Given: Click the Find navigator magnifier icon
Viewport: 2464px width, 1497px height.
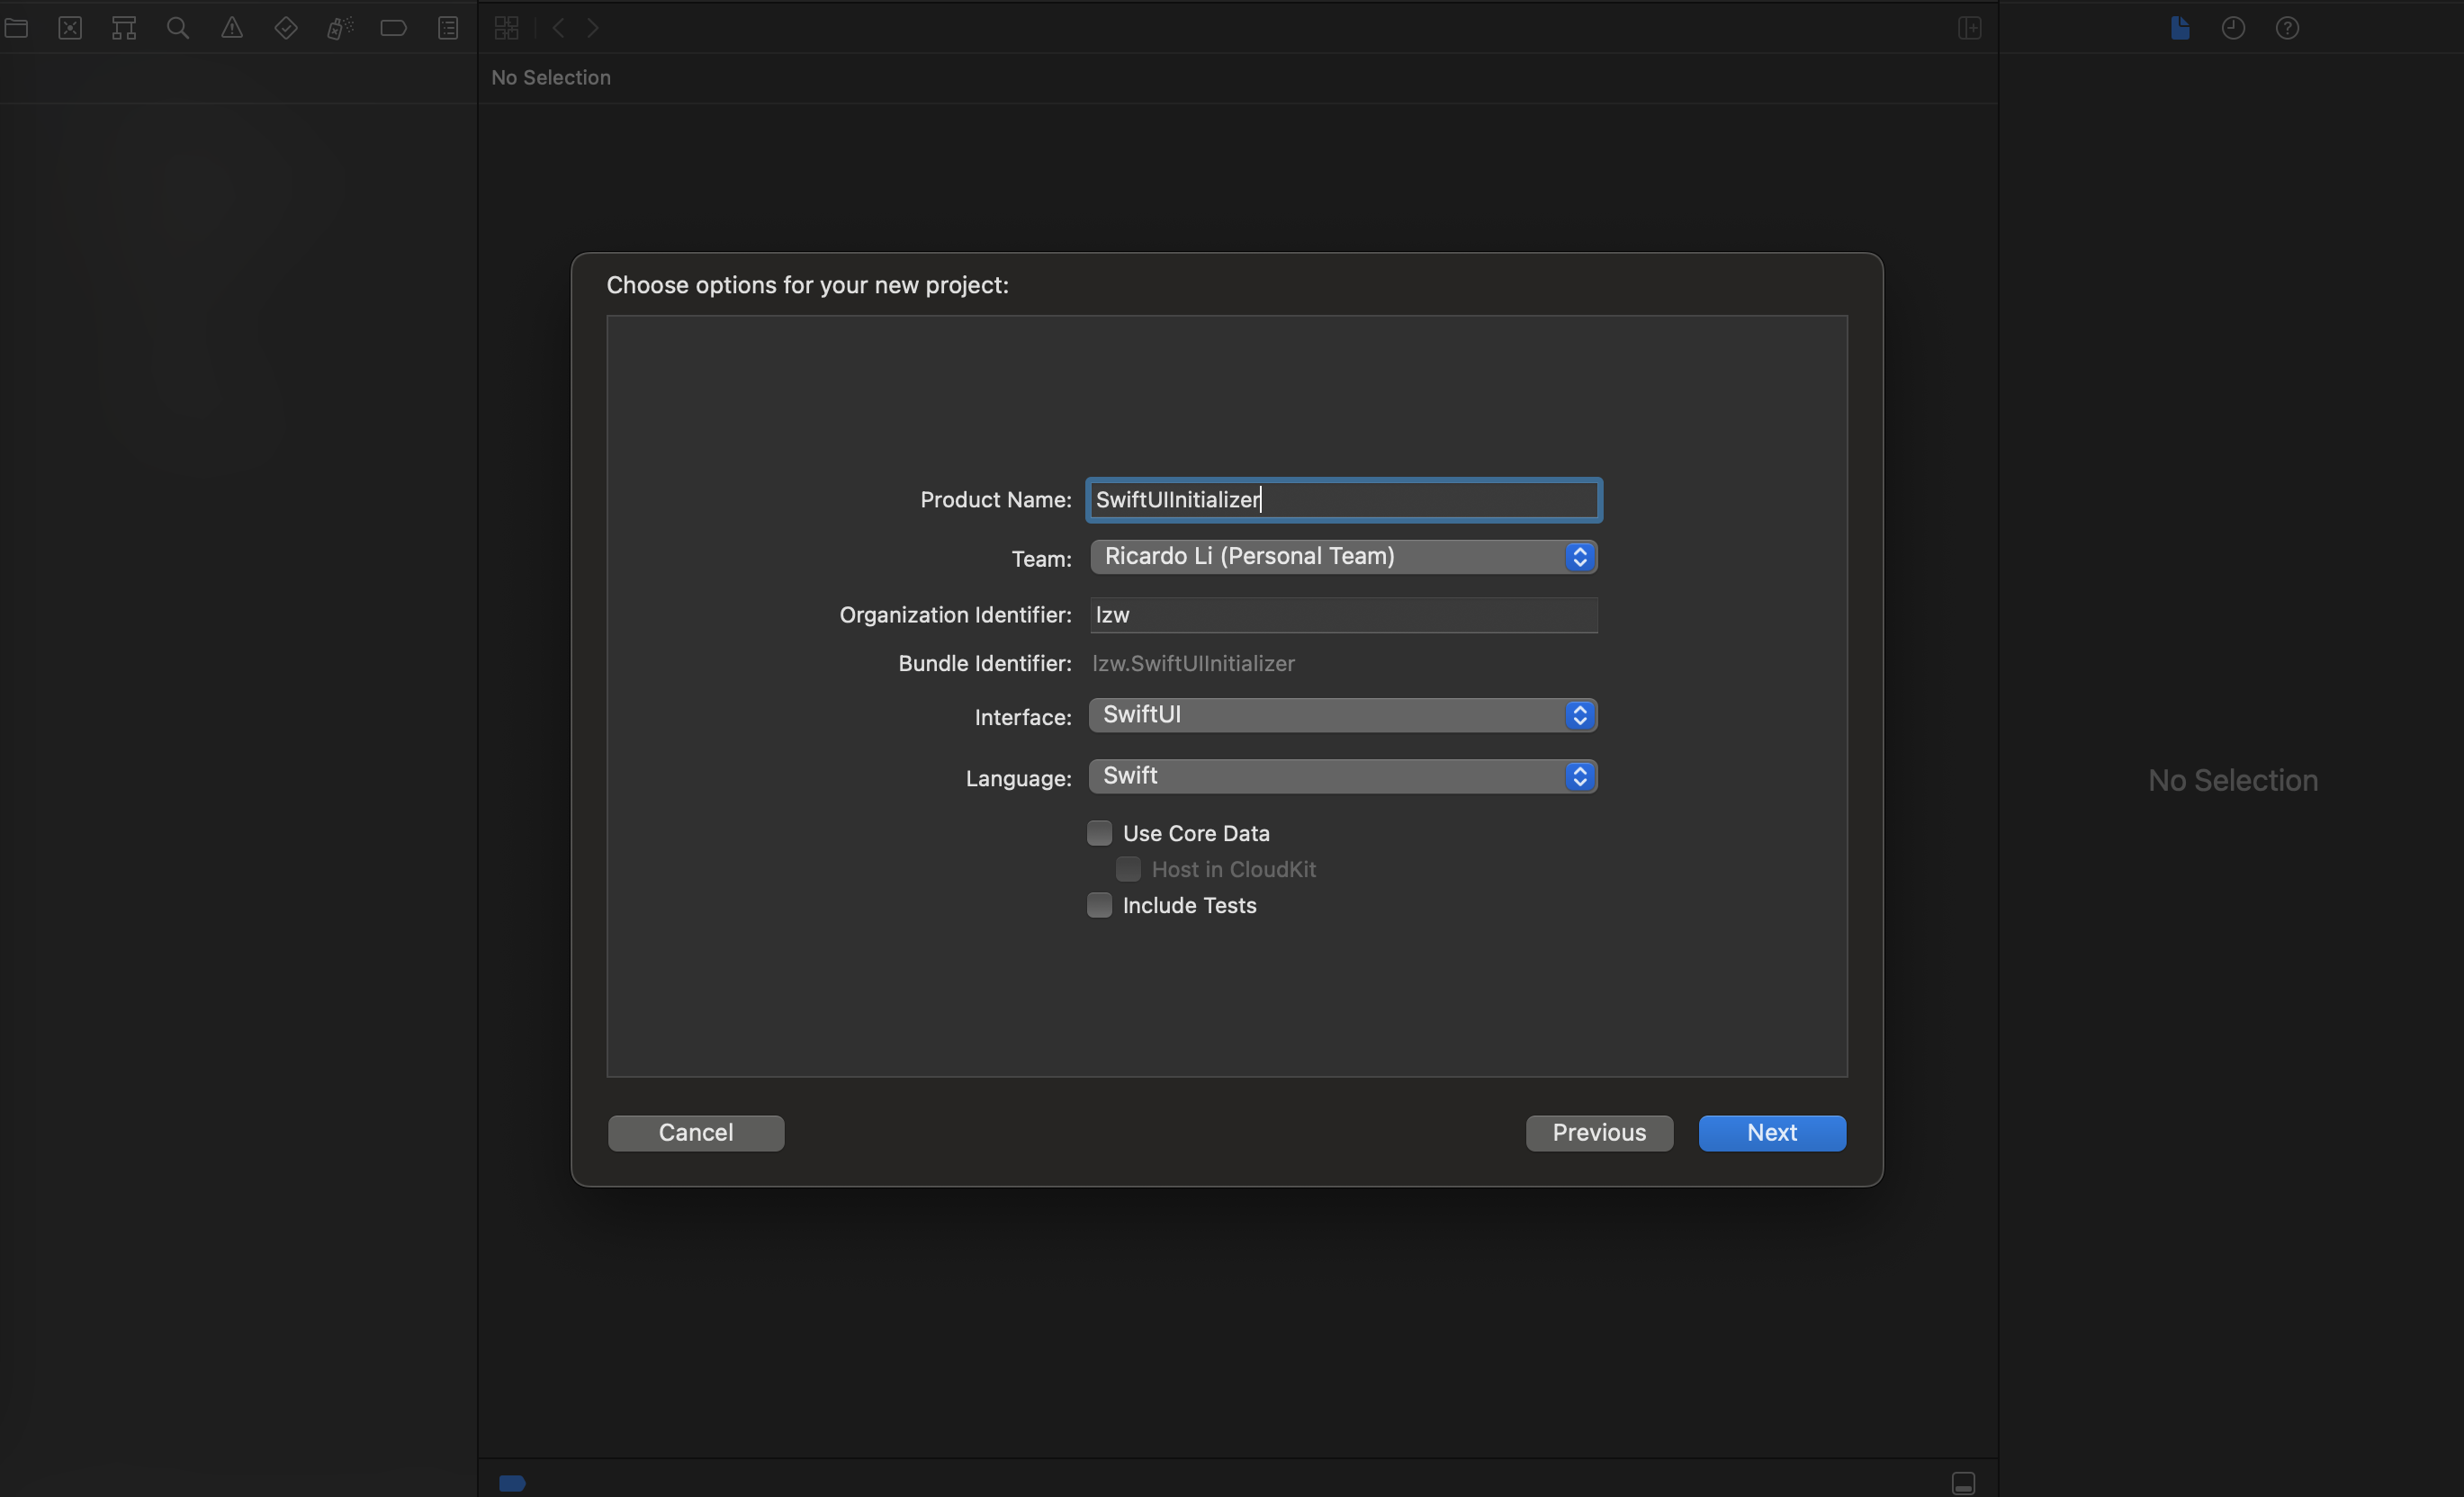Looking at the screenshot, I should pyautogui.click(x=178, y=28).
